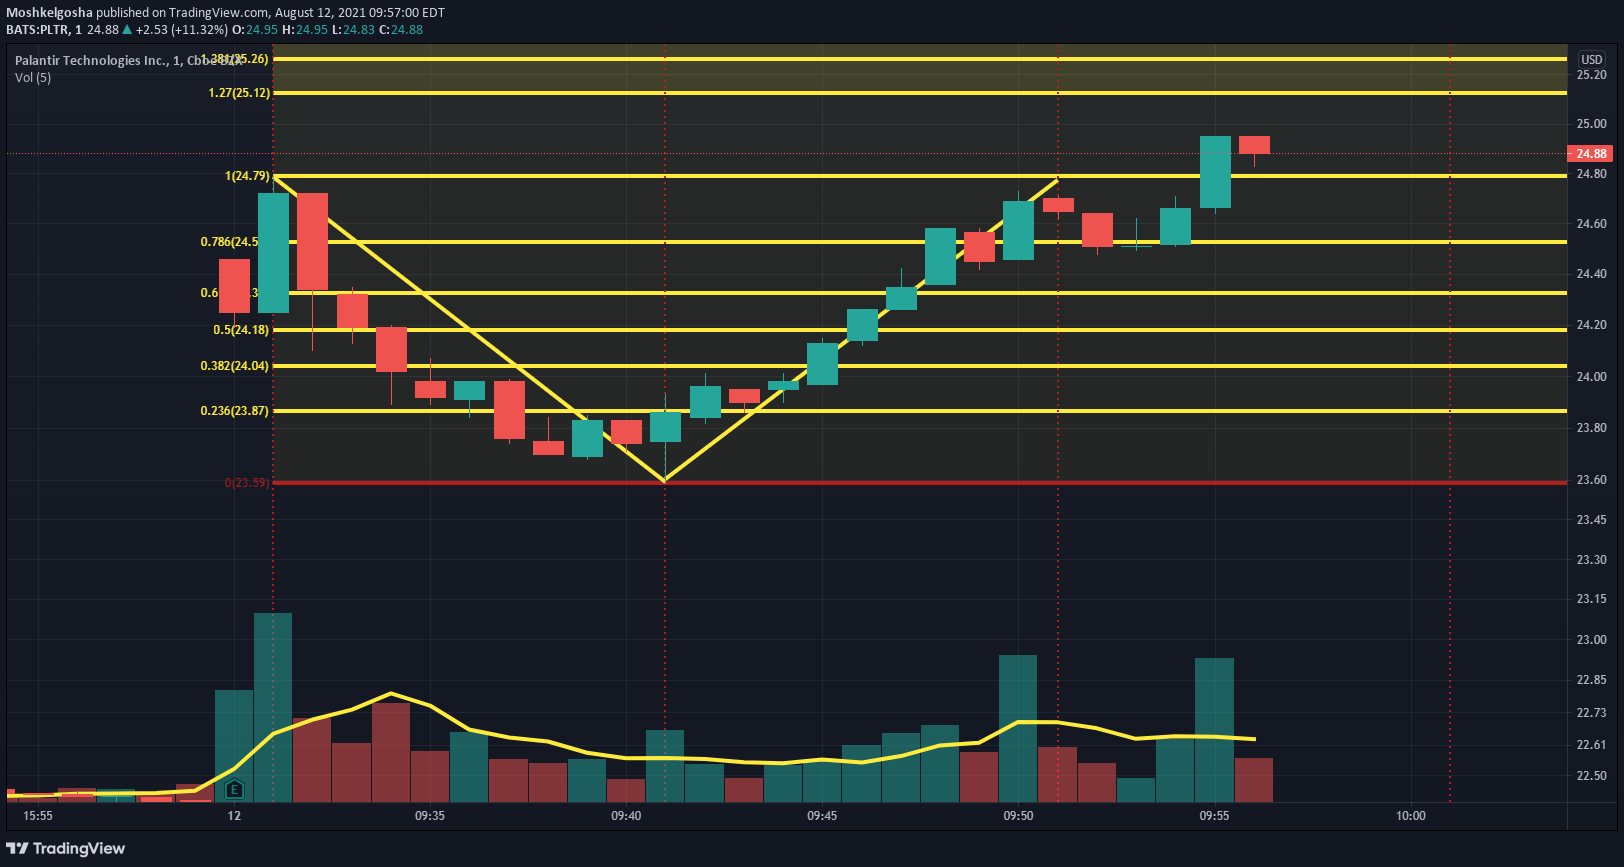1624x867 pixels.
Task: Click the 0.5(24.18) Fibonacci label
Action: tap(241, 330)
